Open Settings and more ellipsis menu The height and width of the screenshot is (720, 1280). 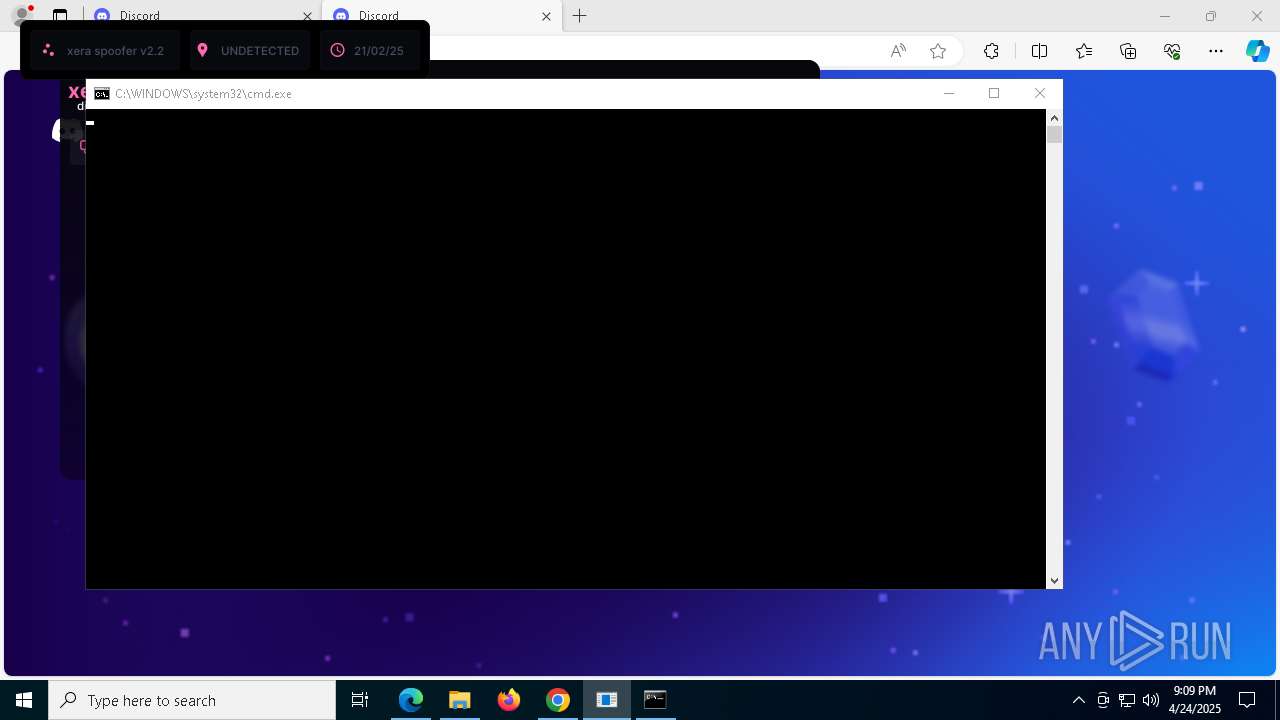point(1216,51)
